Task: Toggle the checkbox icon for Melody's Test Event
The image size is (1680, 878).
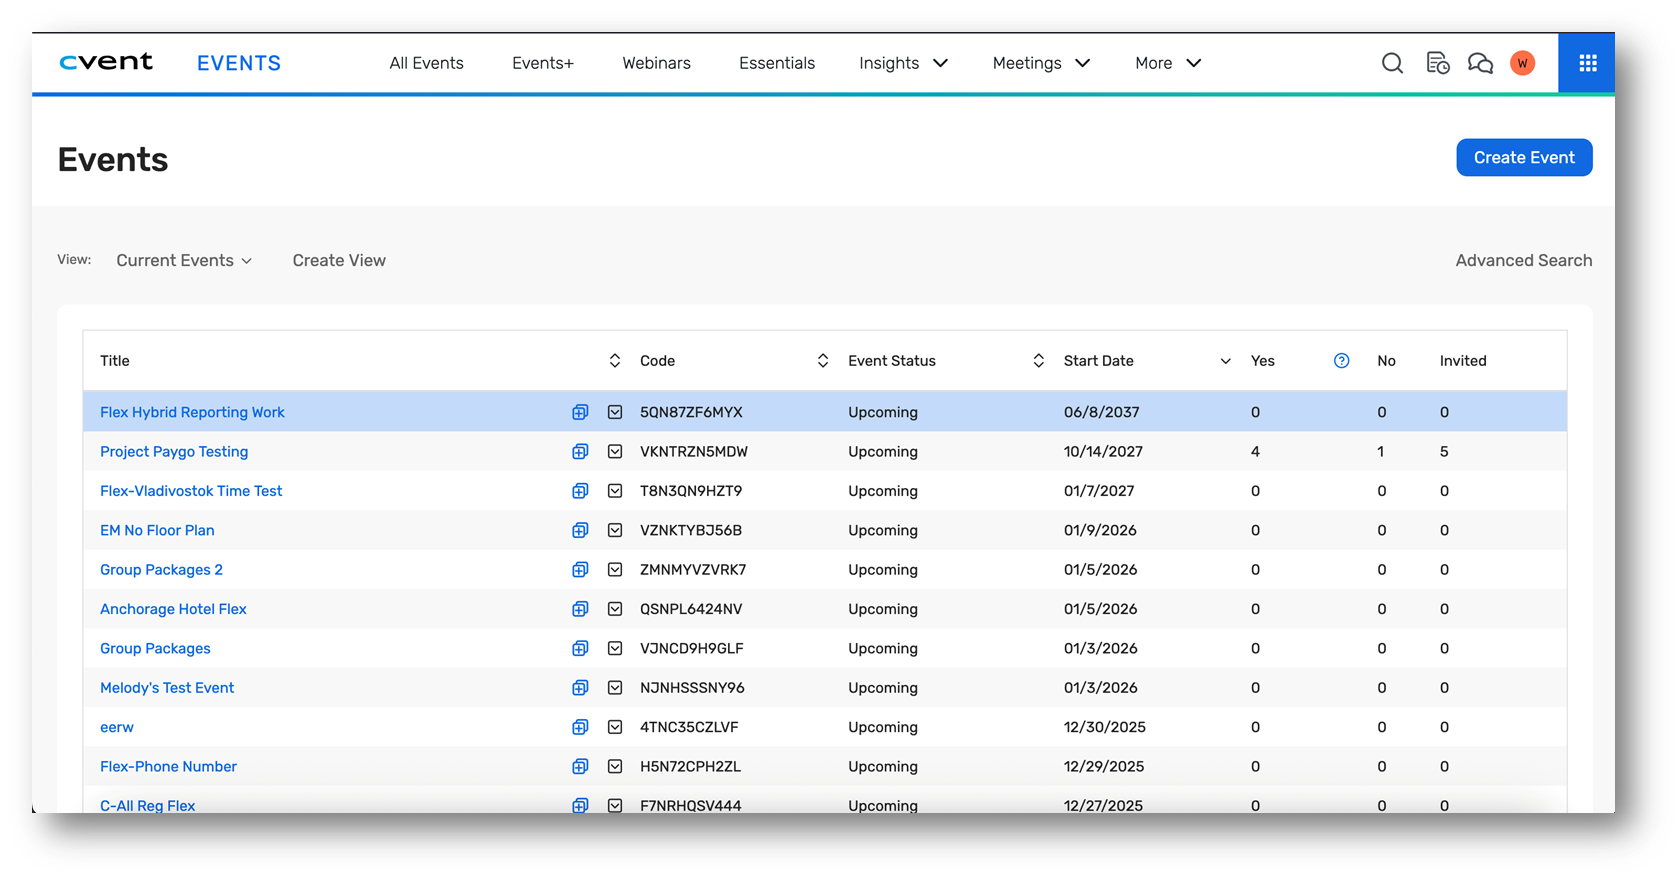Action: [615, 688]
